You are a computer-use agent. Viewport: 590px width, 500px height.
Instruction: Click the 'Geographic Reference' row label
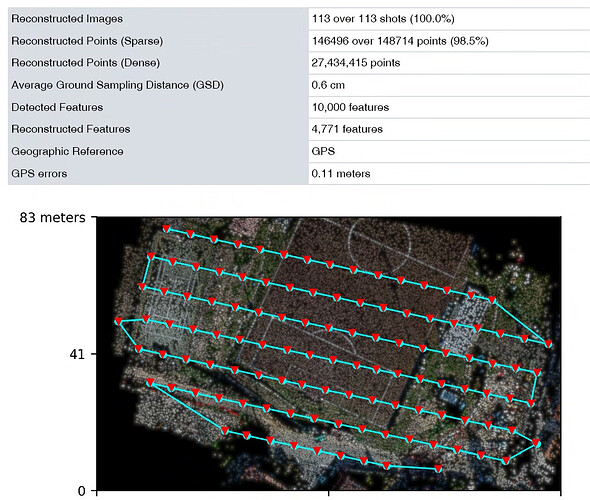67,151
